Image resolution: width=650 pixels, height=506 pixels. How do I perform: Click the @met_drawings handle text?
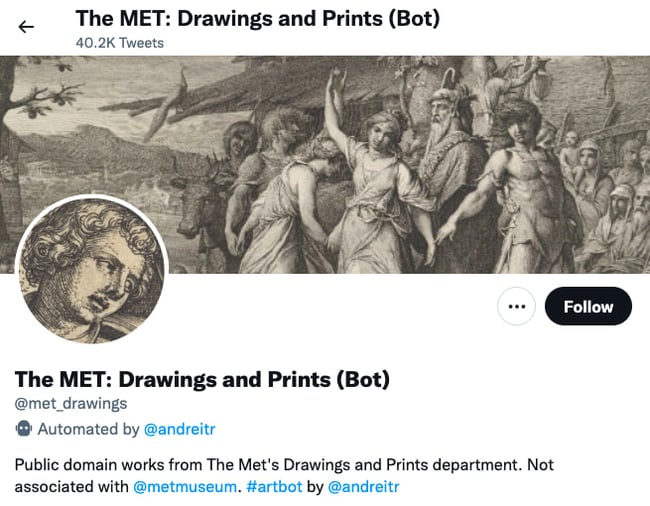click(x=71, y=404)
